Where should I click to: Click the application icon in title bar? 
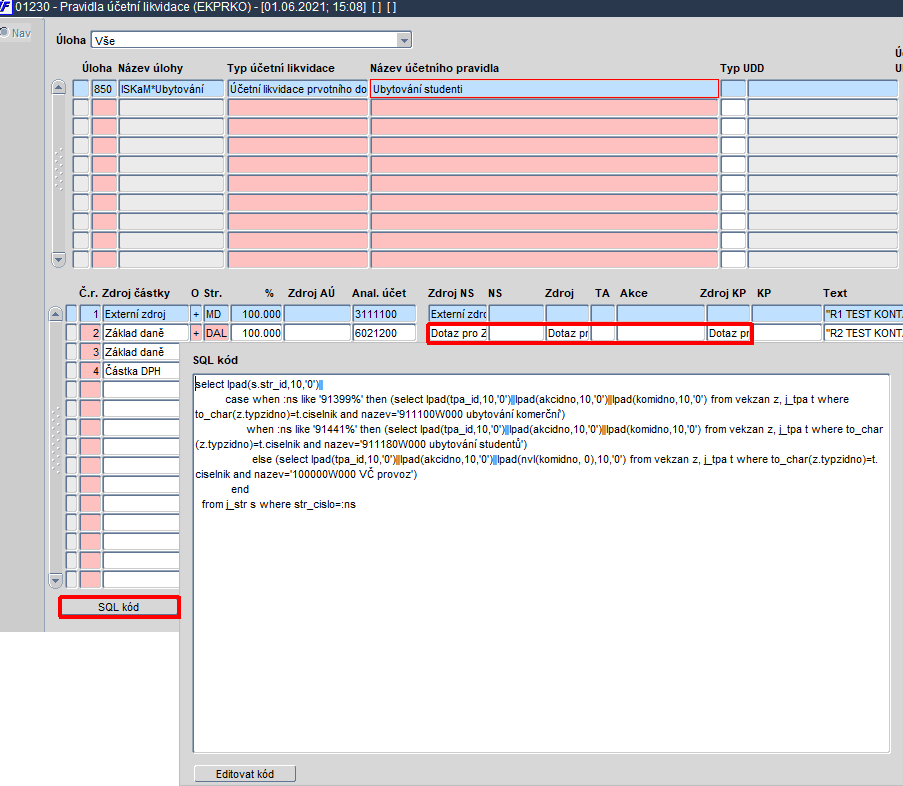coord(6,7)
